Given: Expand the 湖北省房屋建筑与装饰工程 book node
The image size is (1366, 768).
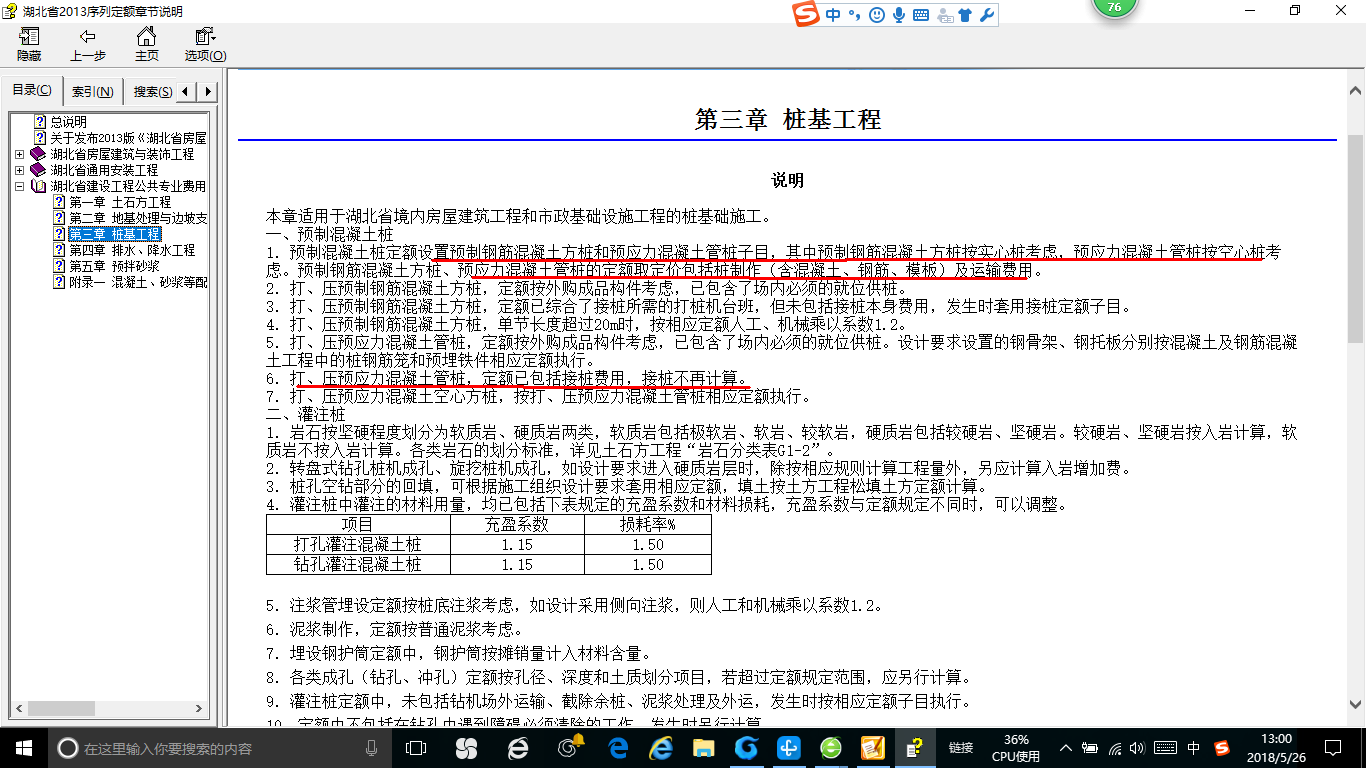Looking at the screenshot, I should (x=20, y=154).
